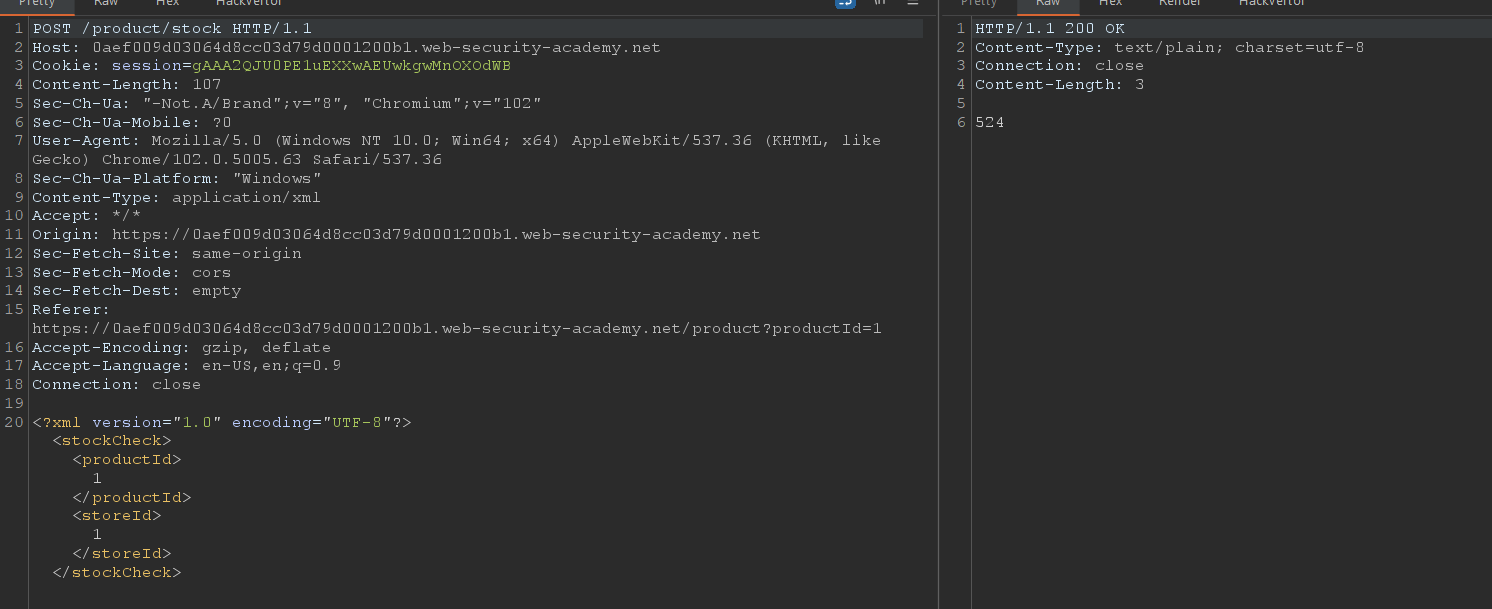Select the Pretty tab on the response panel
The height and width of the screenshot is (609, 1492).
(978, 4)
